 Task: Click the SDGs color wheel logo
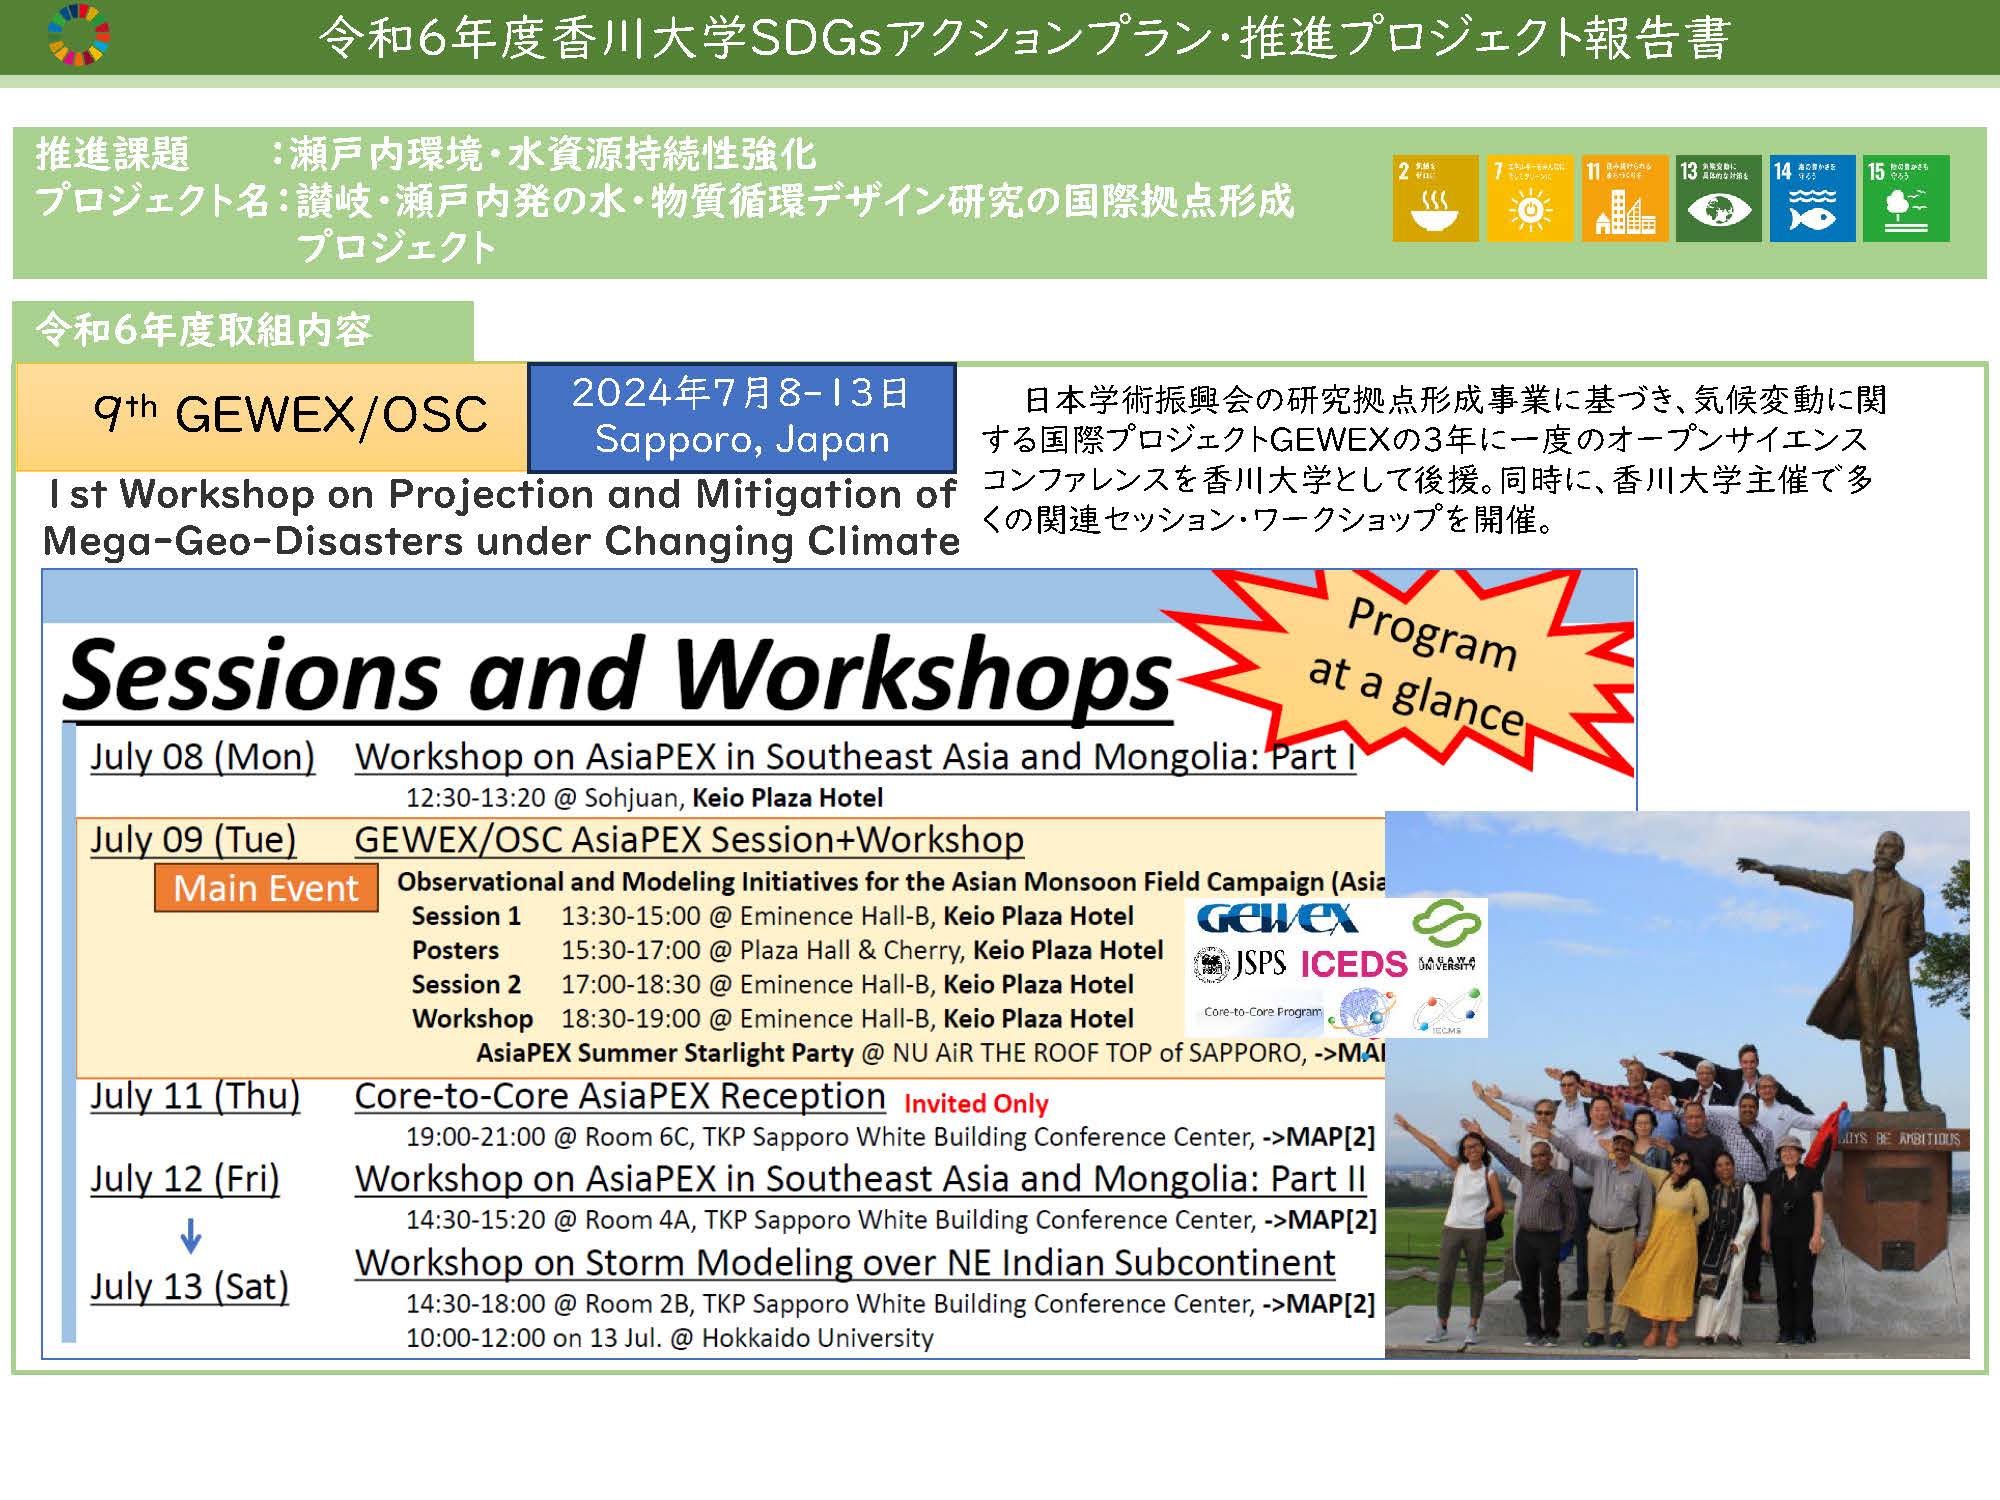pyautogui.click(x=79, y=35)
